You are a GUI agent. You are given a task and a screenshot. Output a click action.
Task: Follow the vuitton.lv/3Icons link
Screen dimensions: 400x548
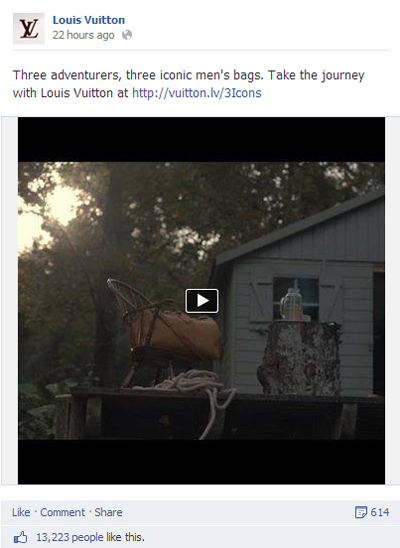click(197, 93)
